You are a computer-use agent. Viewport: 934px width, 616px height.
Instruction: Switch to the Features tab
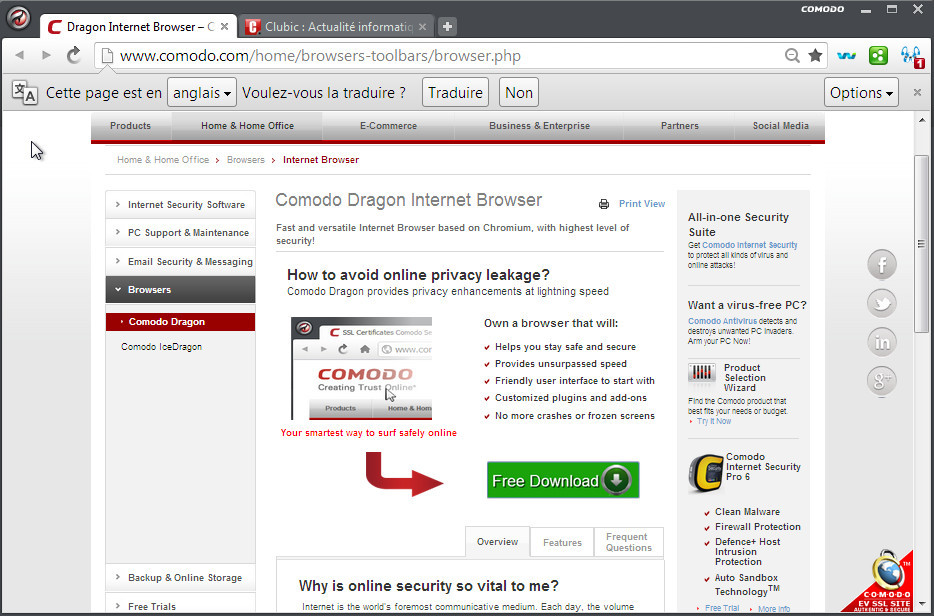[x=562, y=542]
